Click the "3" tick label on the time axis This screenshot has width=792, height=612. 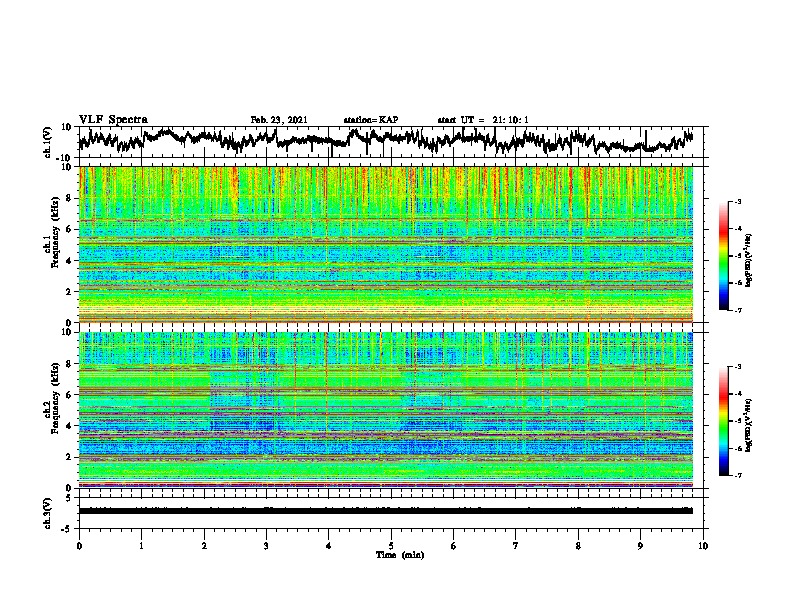click(x=266, y=546)
